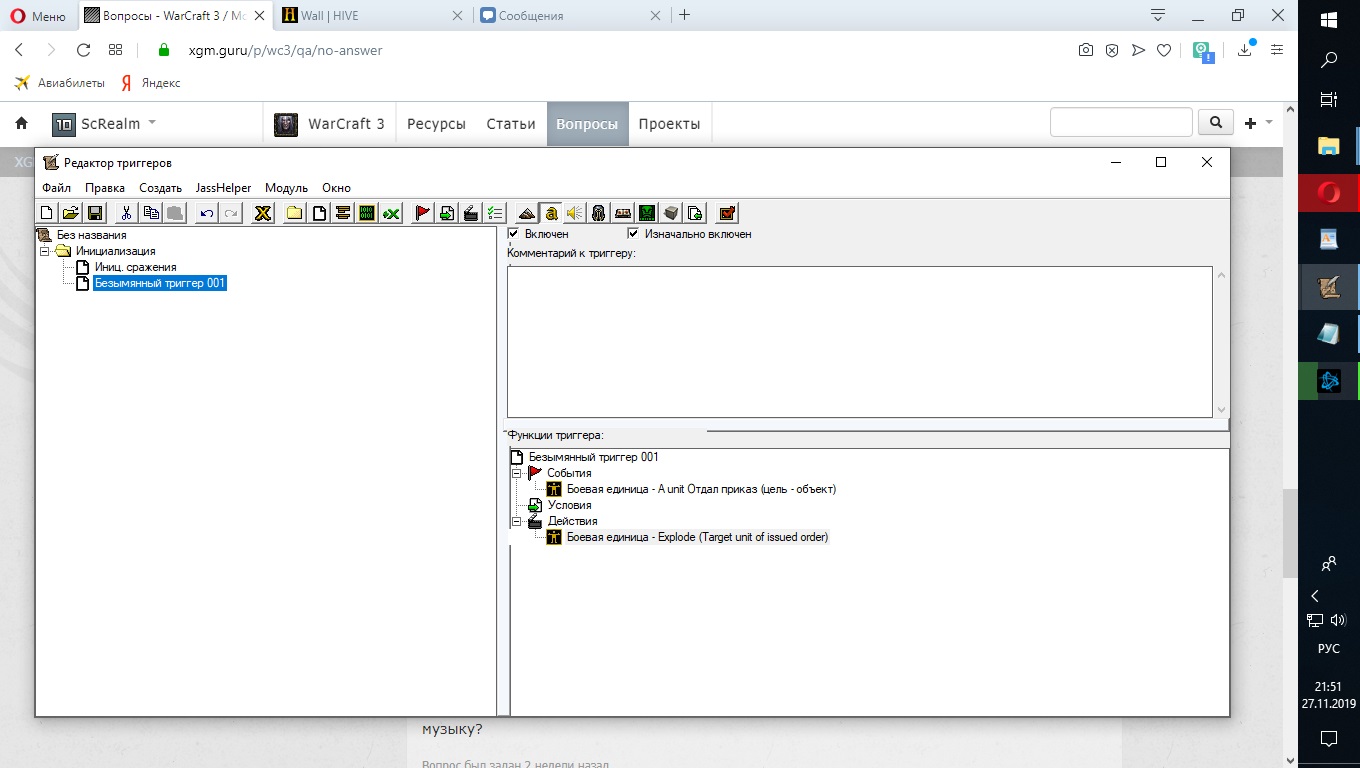Viewport: 1360px width, 768px height.
Task: Expand the arrow next to the plus button
Action: tap(1269, 123)
